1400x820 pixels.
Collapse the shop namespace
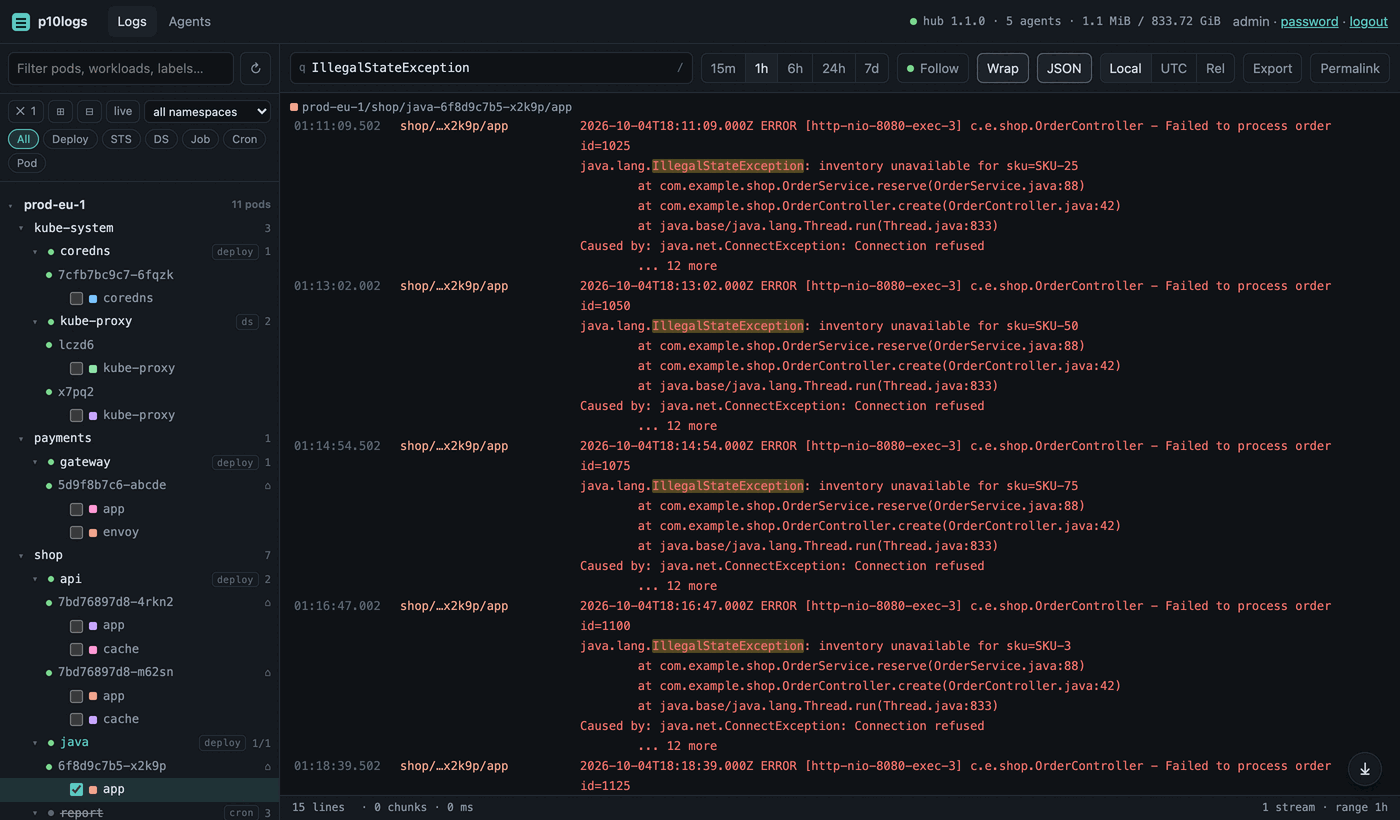(x=21, y=555)
